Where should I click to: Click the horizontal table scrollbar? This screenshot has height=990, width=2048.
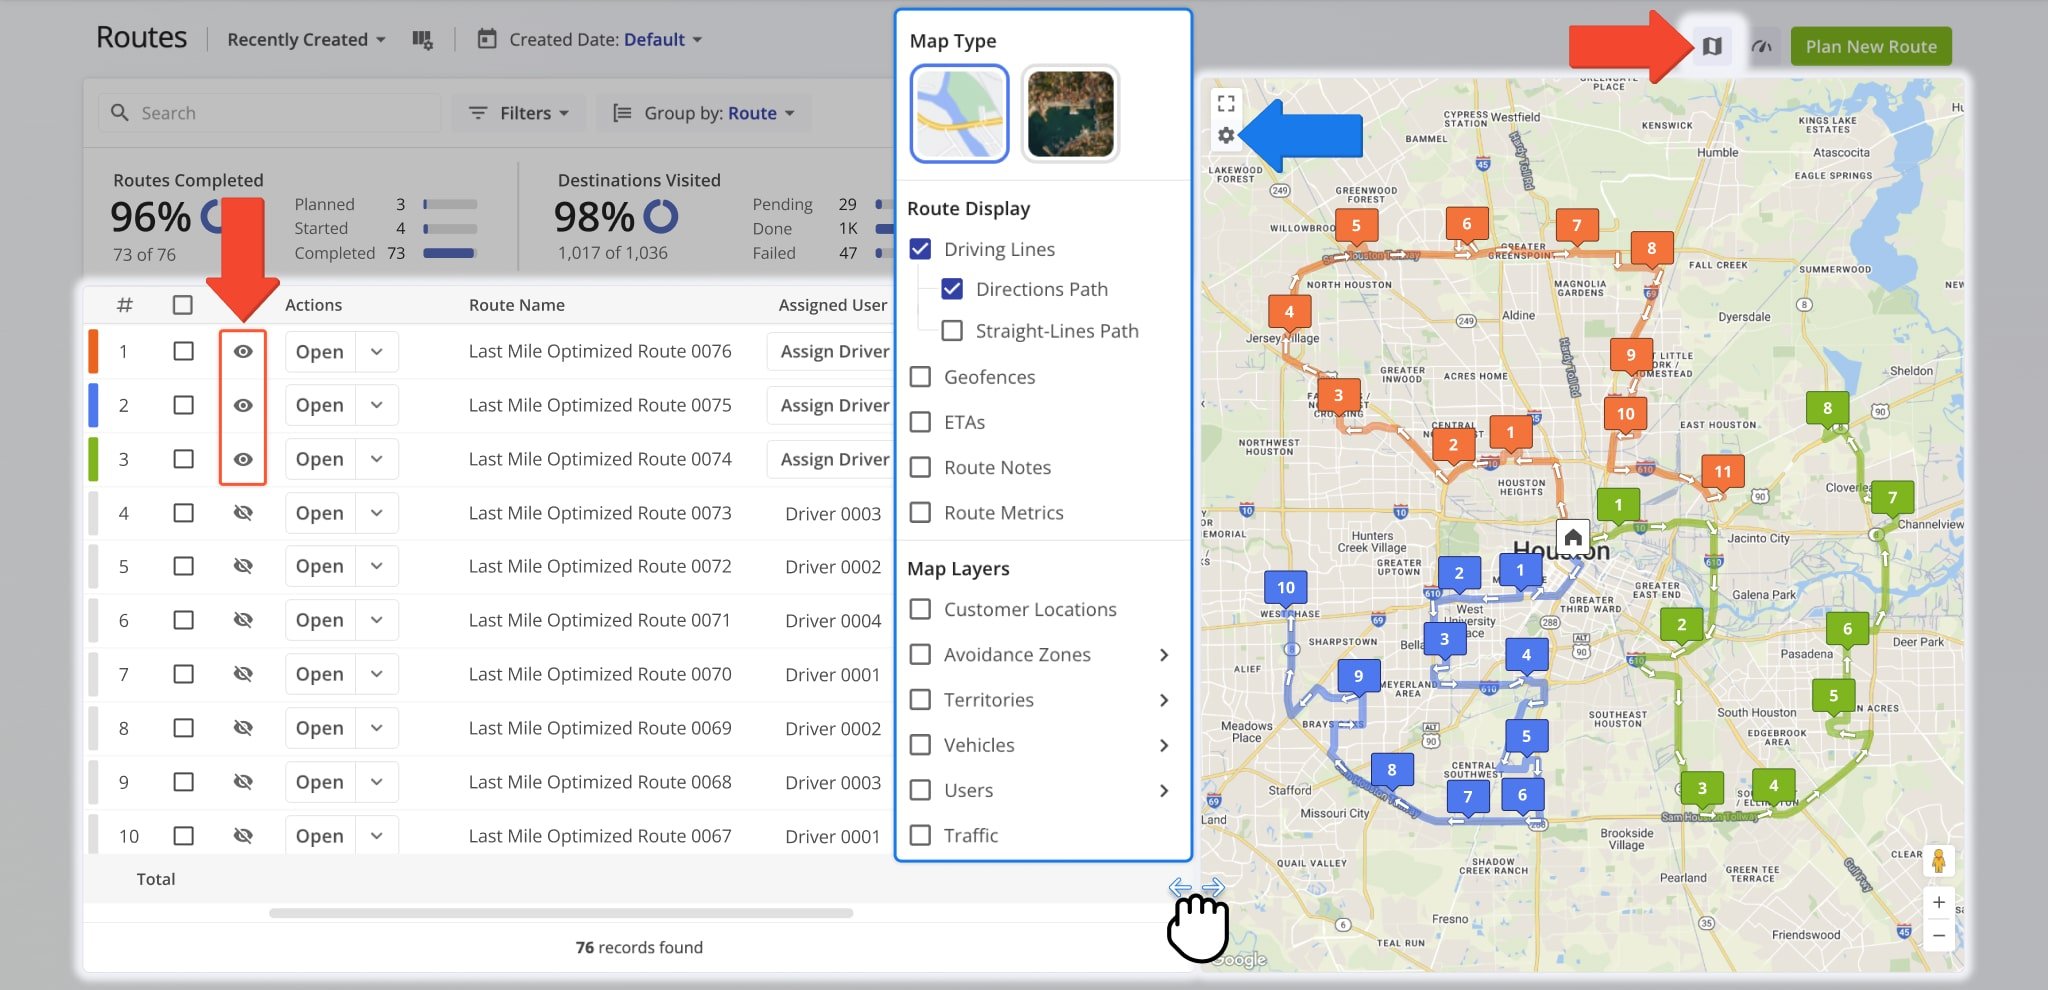click(561, 912)
